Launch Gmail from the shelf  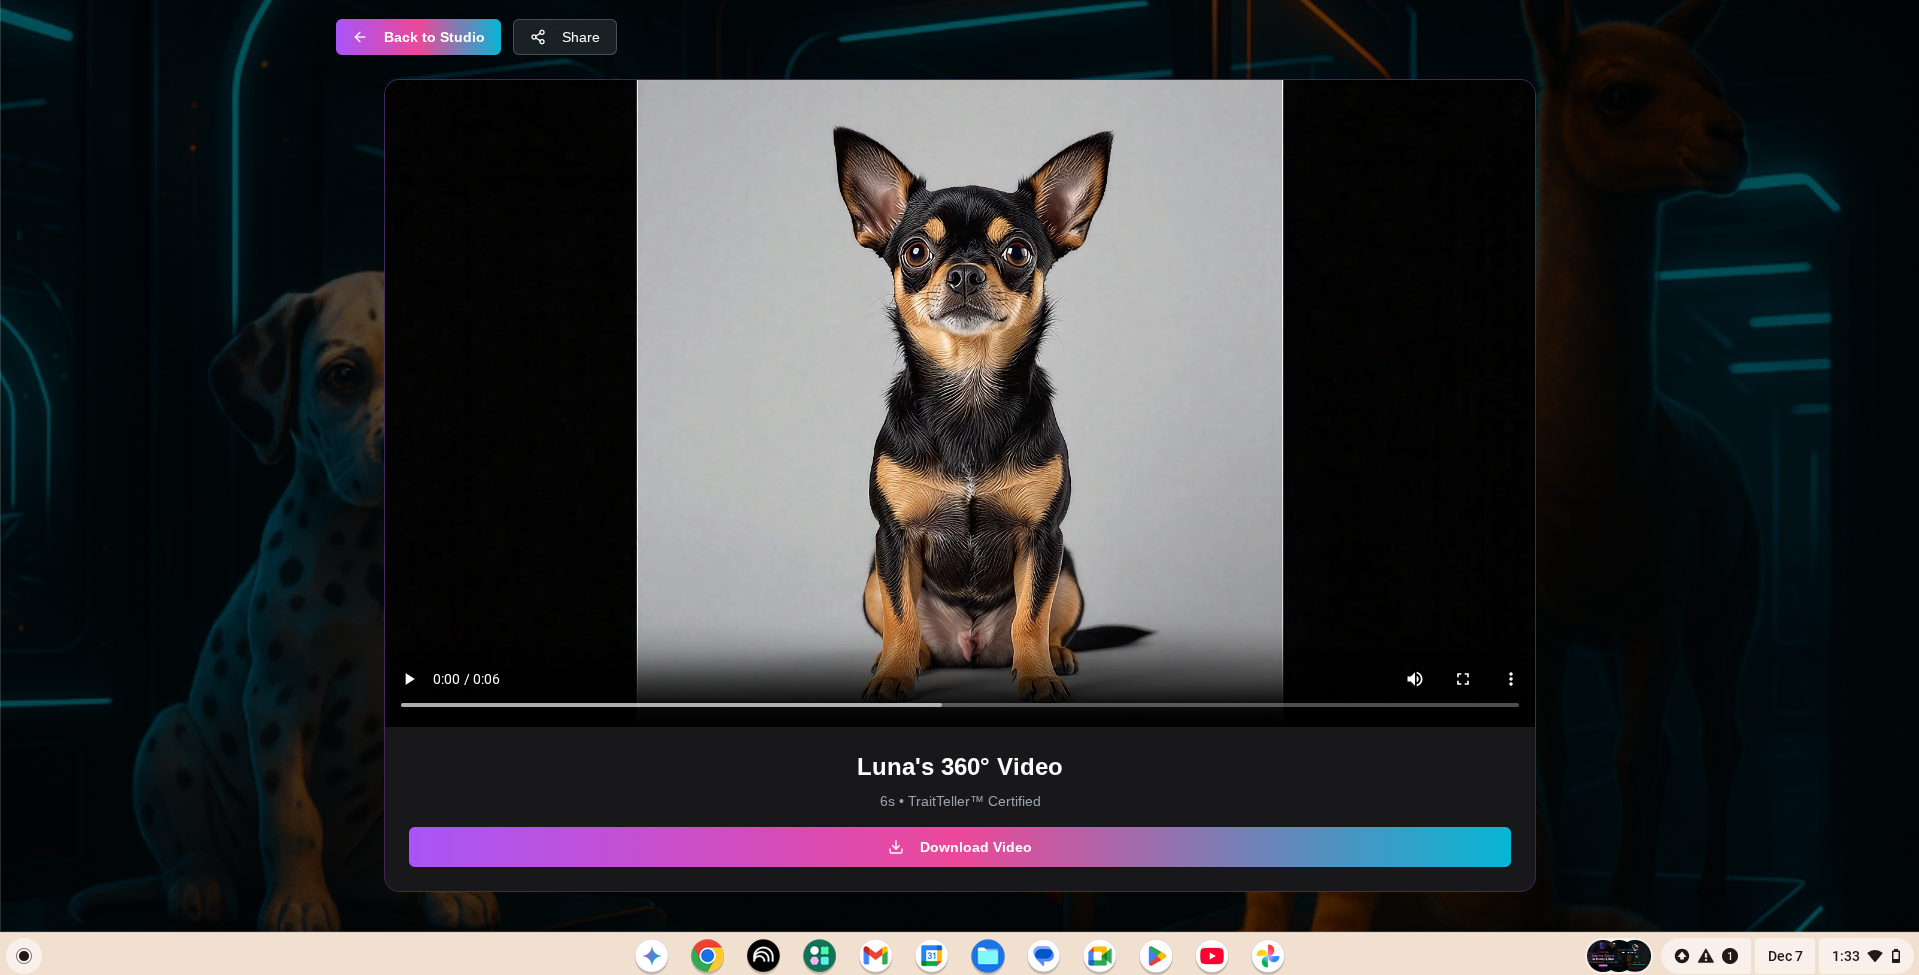point(875,956)
